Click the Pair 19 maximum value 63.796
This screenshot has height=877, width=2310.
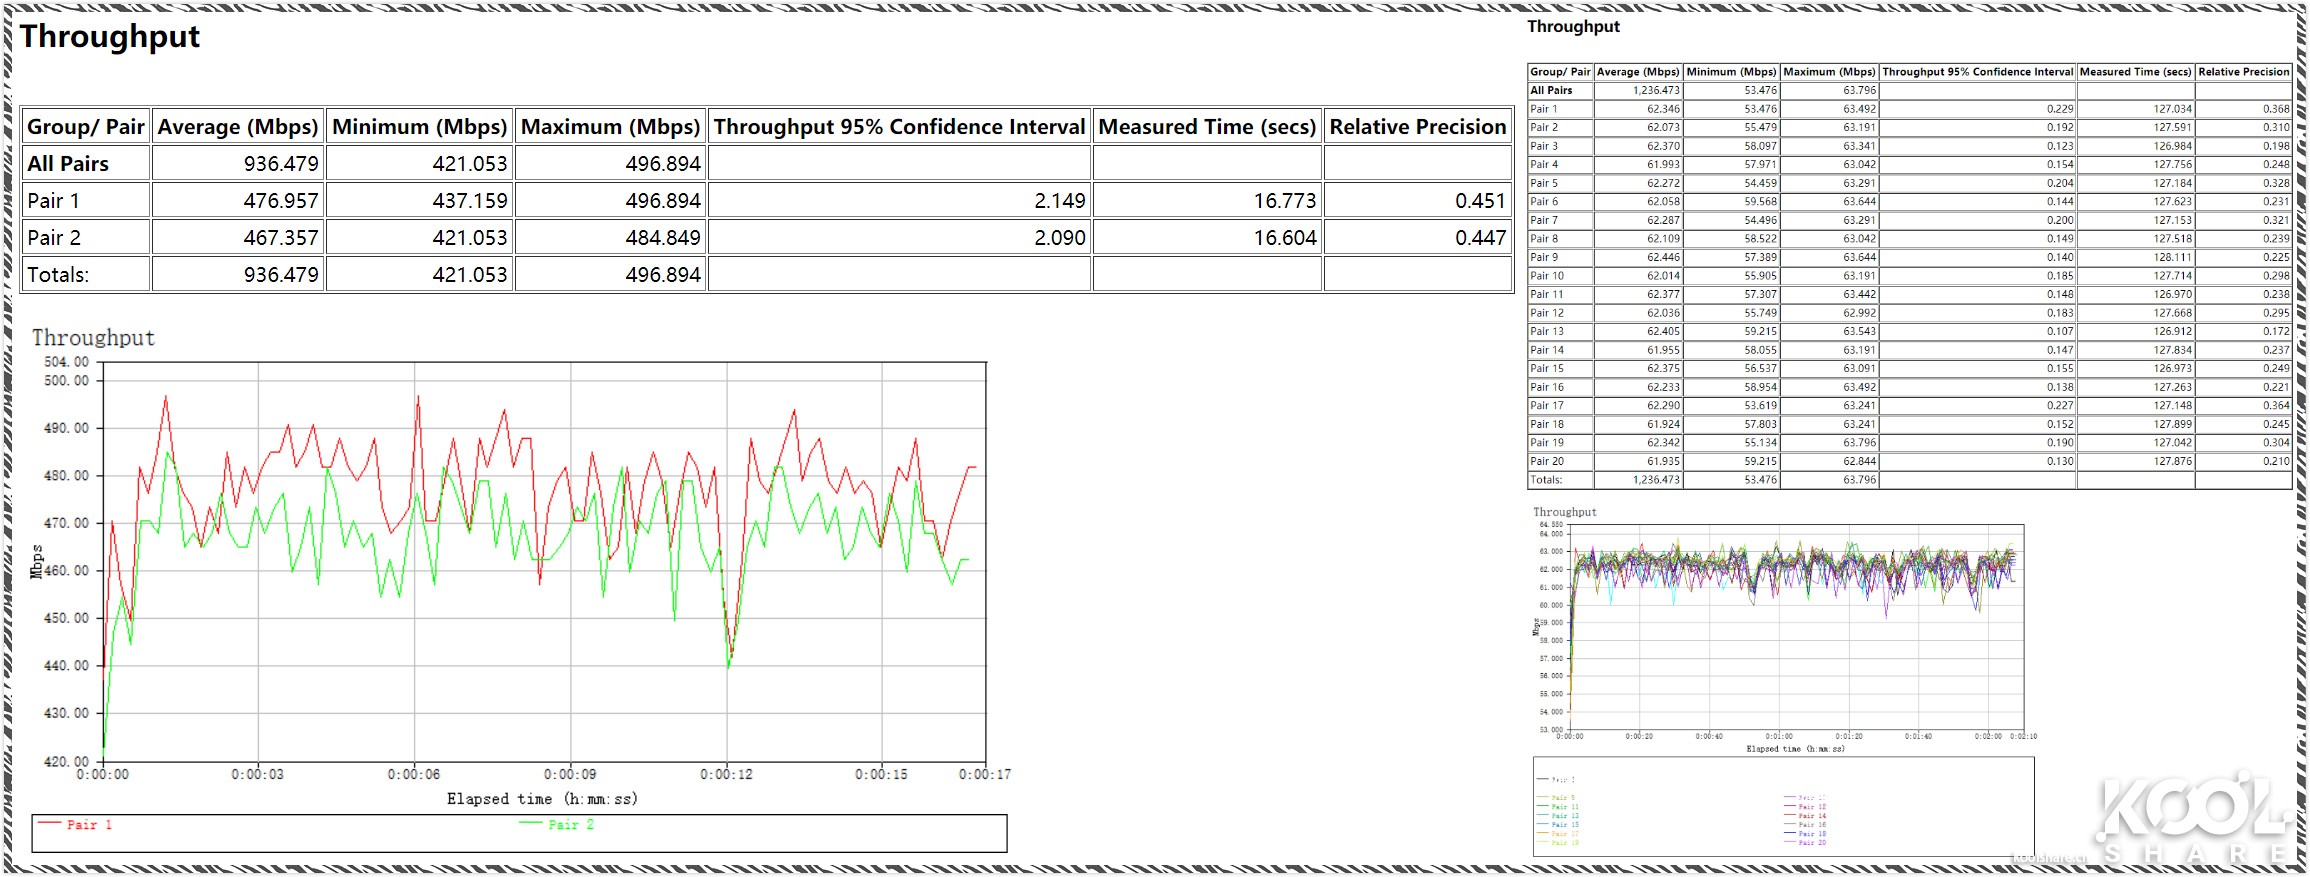click(x=1859, y=443)
